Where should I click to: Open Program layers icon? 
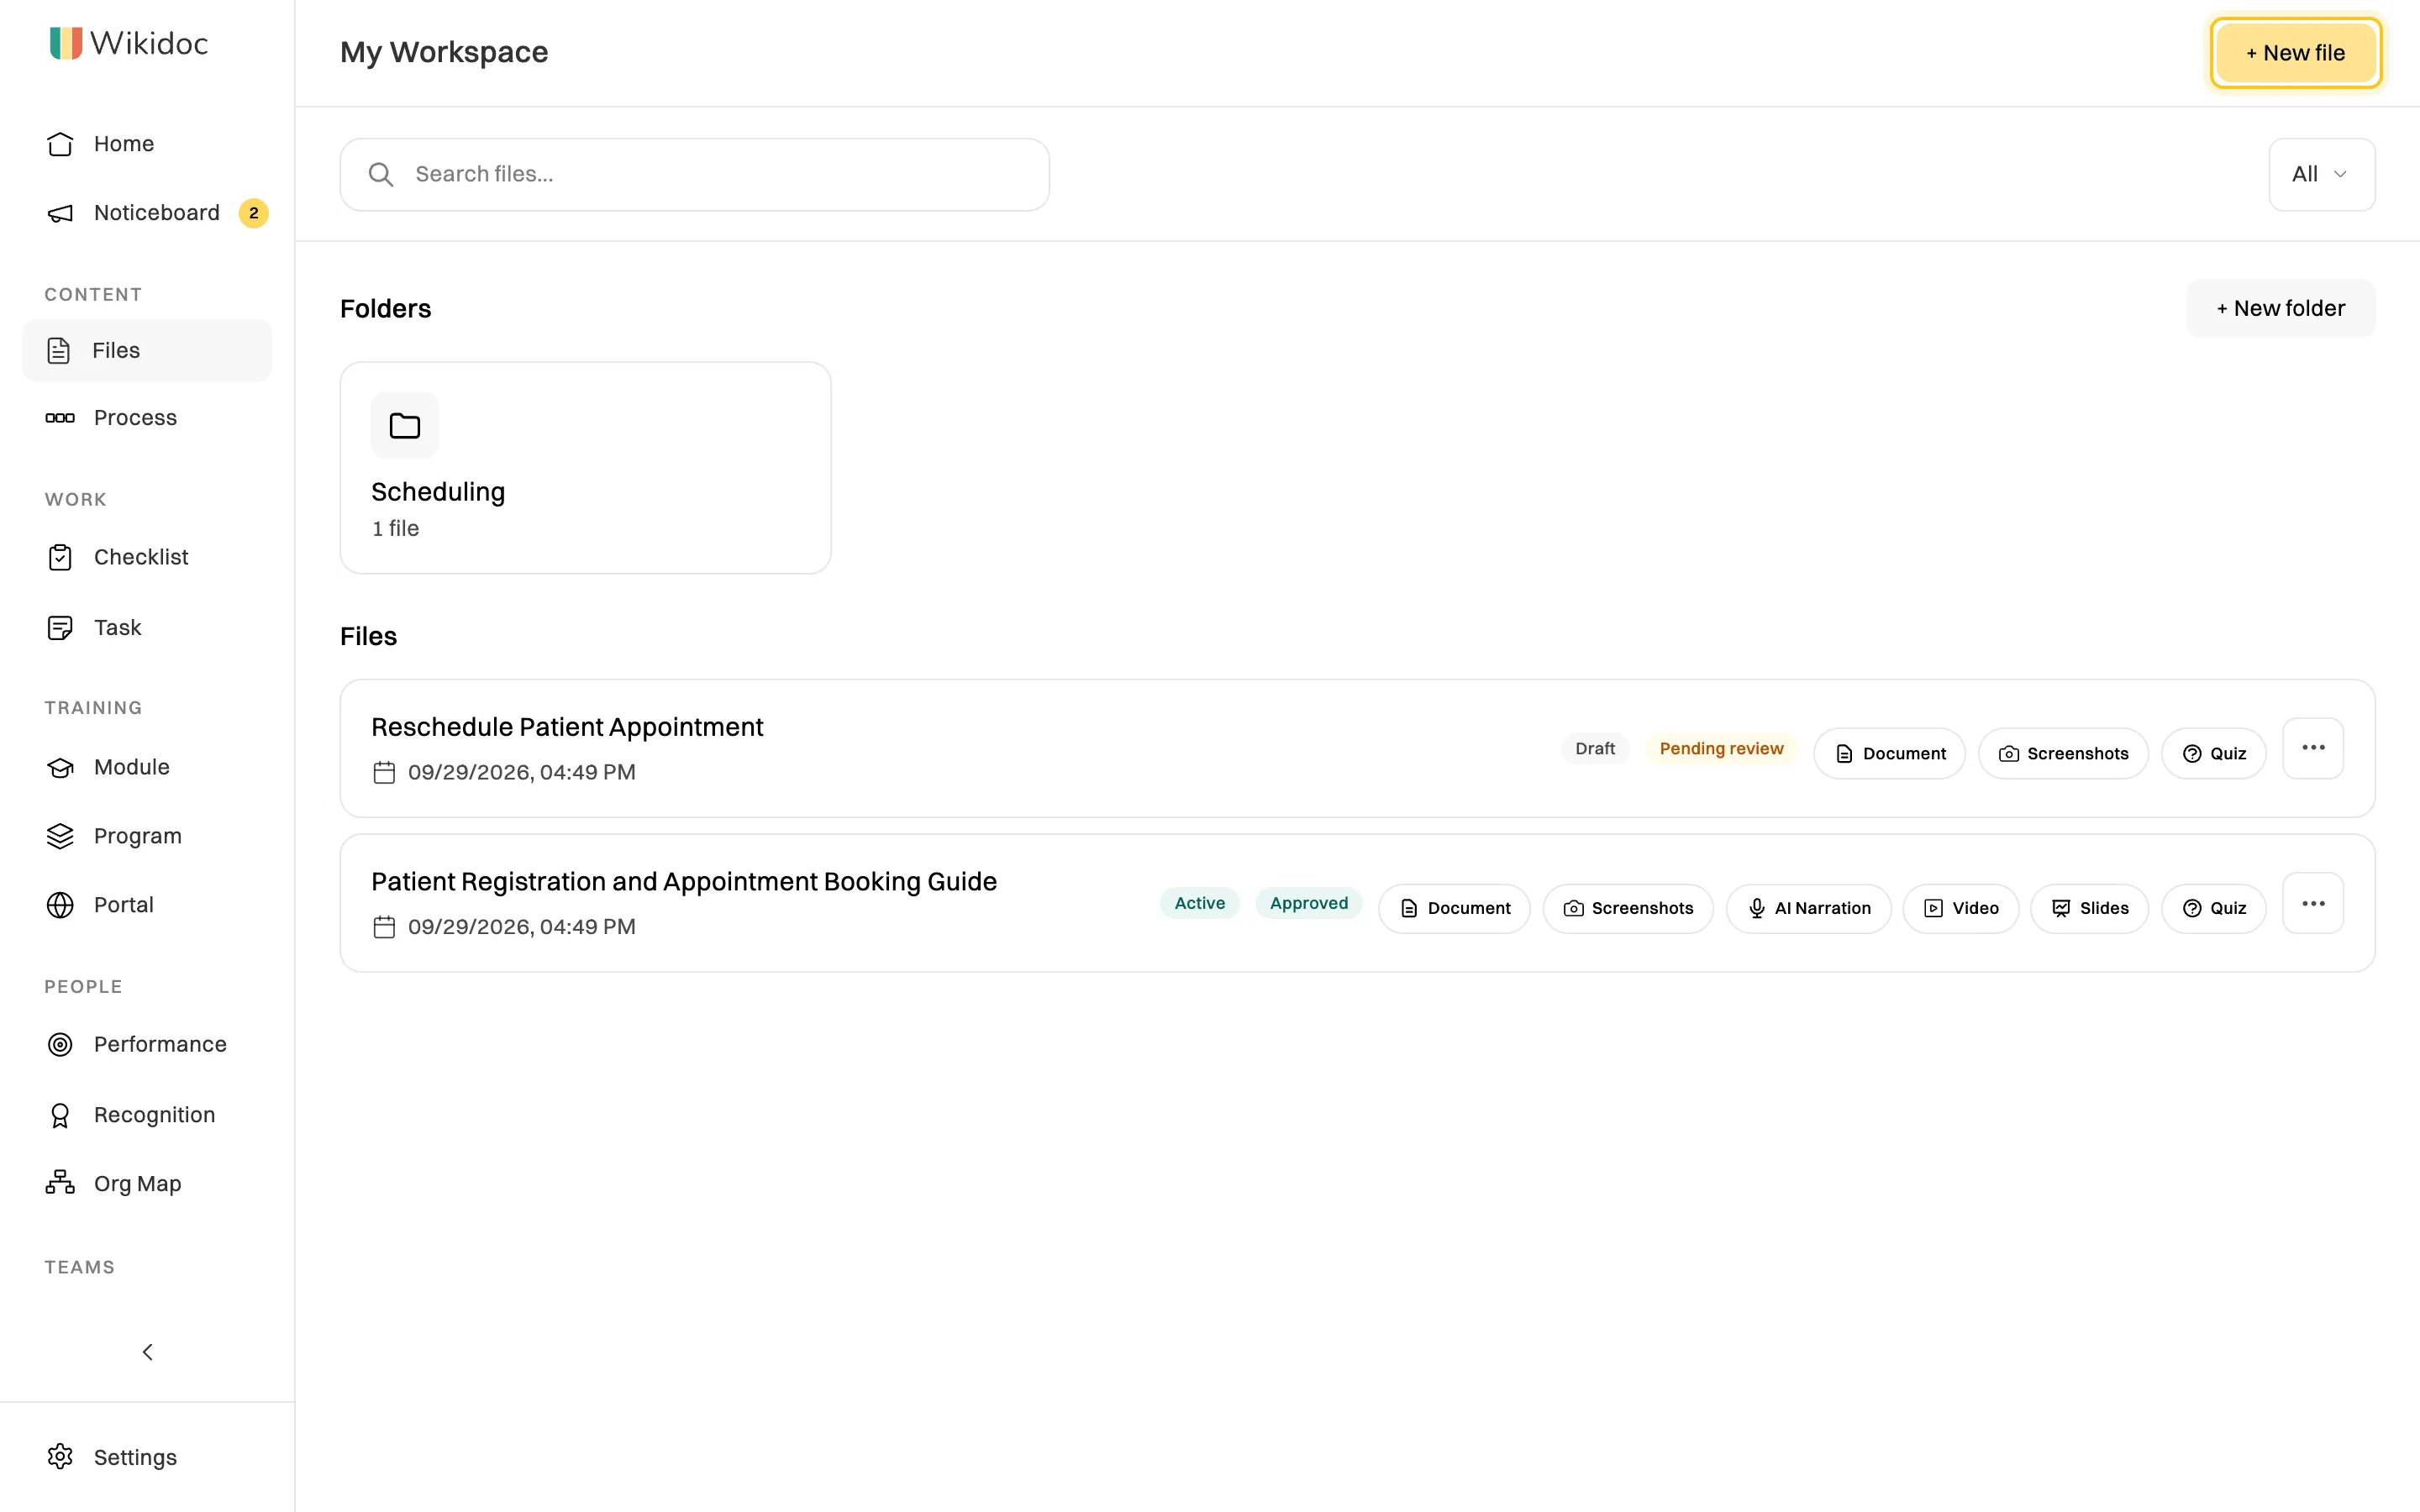[60, 836]
